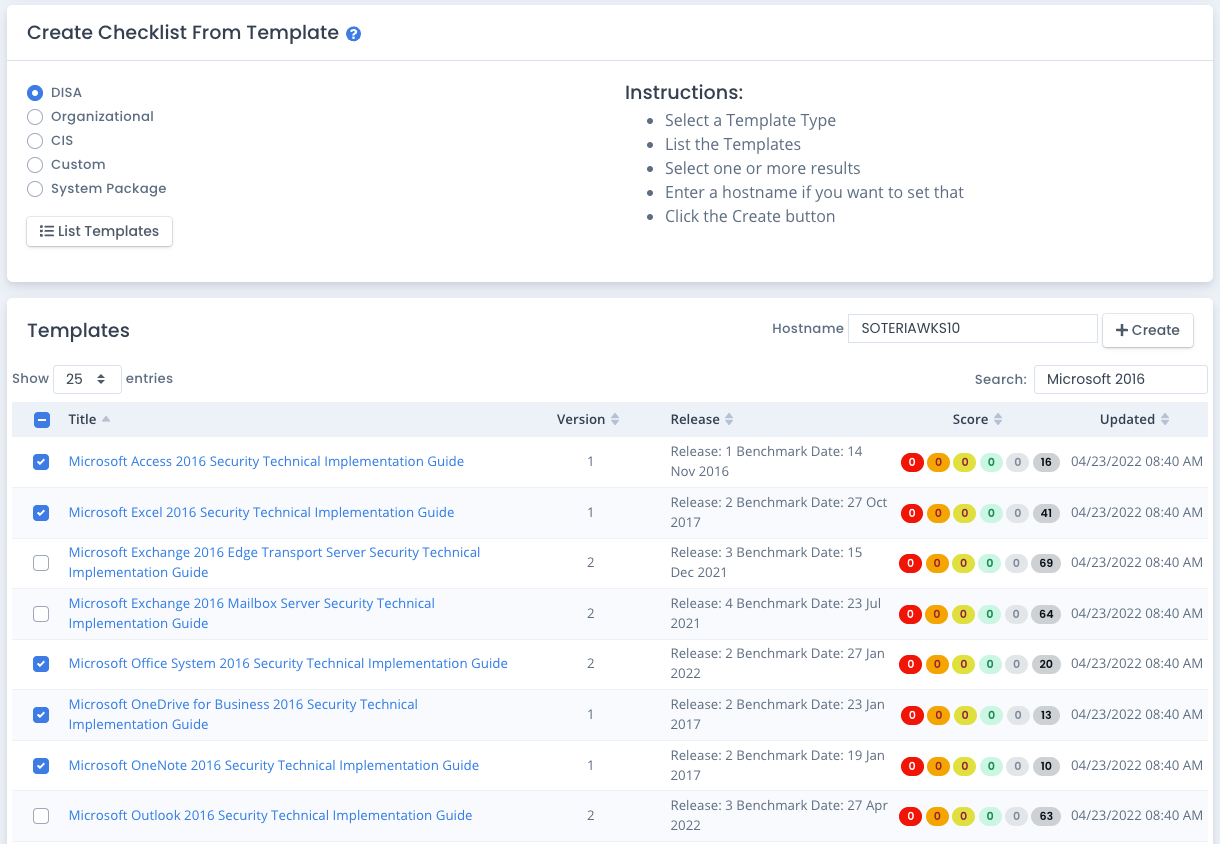The width and height of the screenshot is (1220, 844).
Task: Open Microsoft OneNote 2016 STIG link
Action: click(274, 766)
